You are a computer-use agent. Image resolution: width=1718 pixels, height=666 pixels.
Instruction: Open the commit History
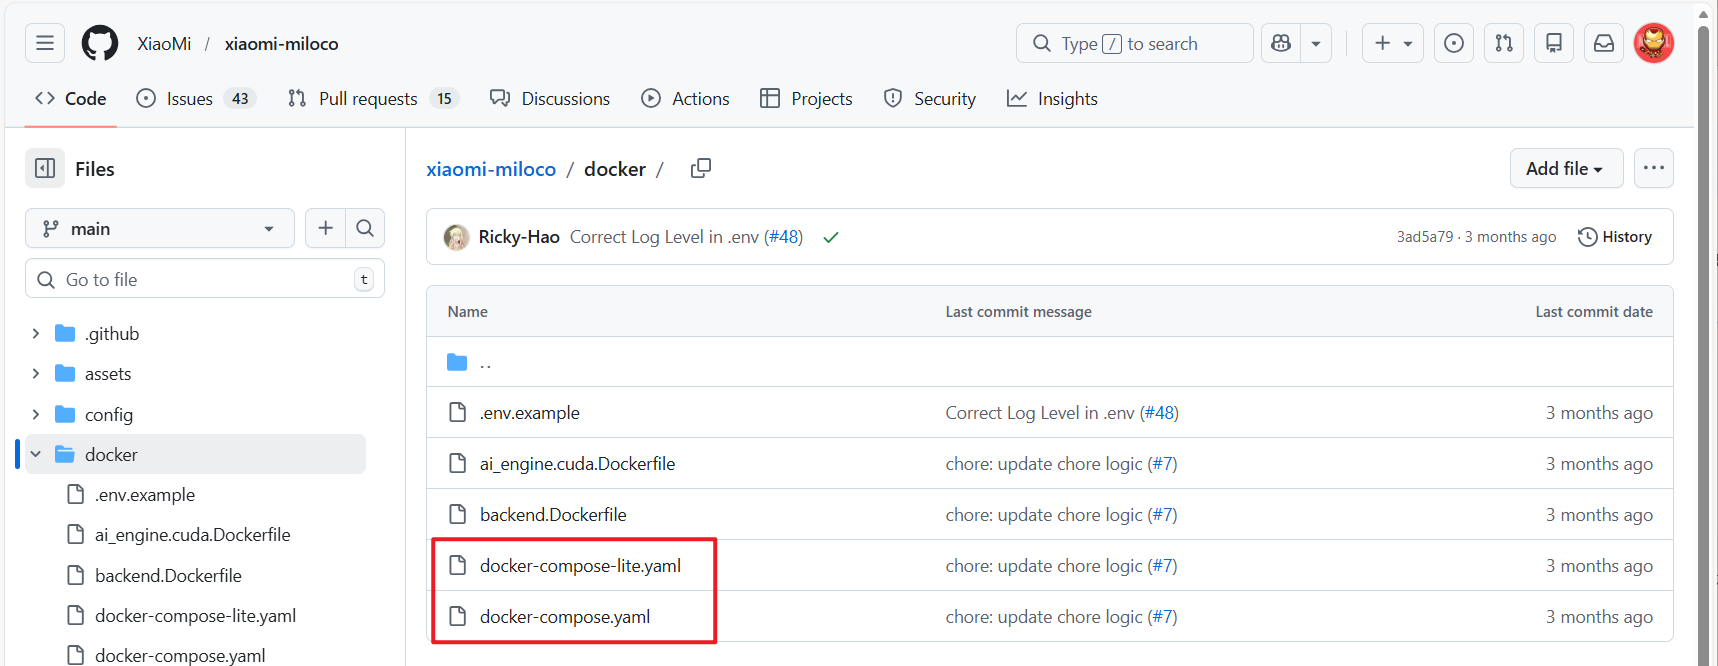(x=1615, y=237)
